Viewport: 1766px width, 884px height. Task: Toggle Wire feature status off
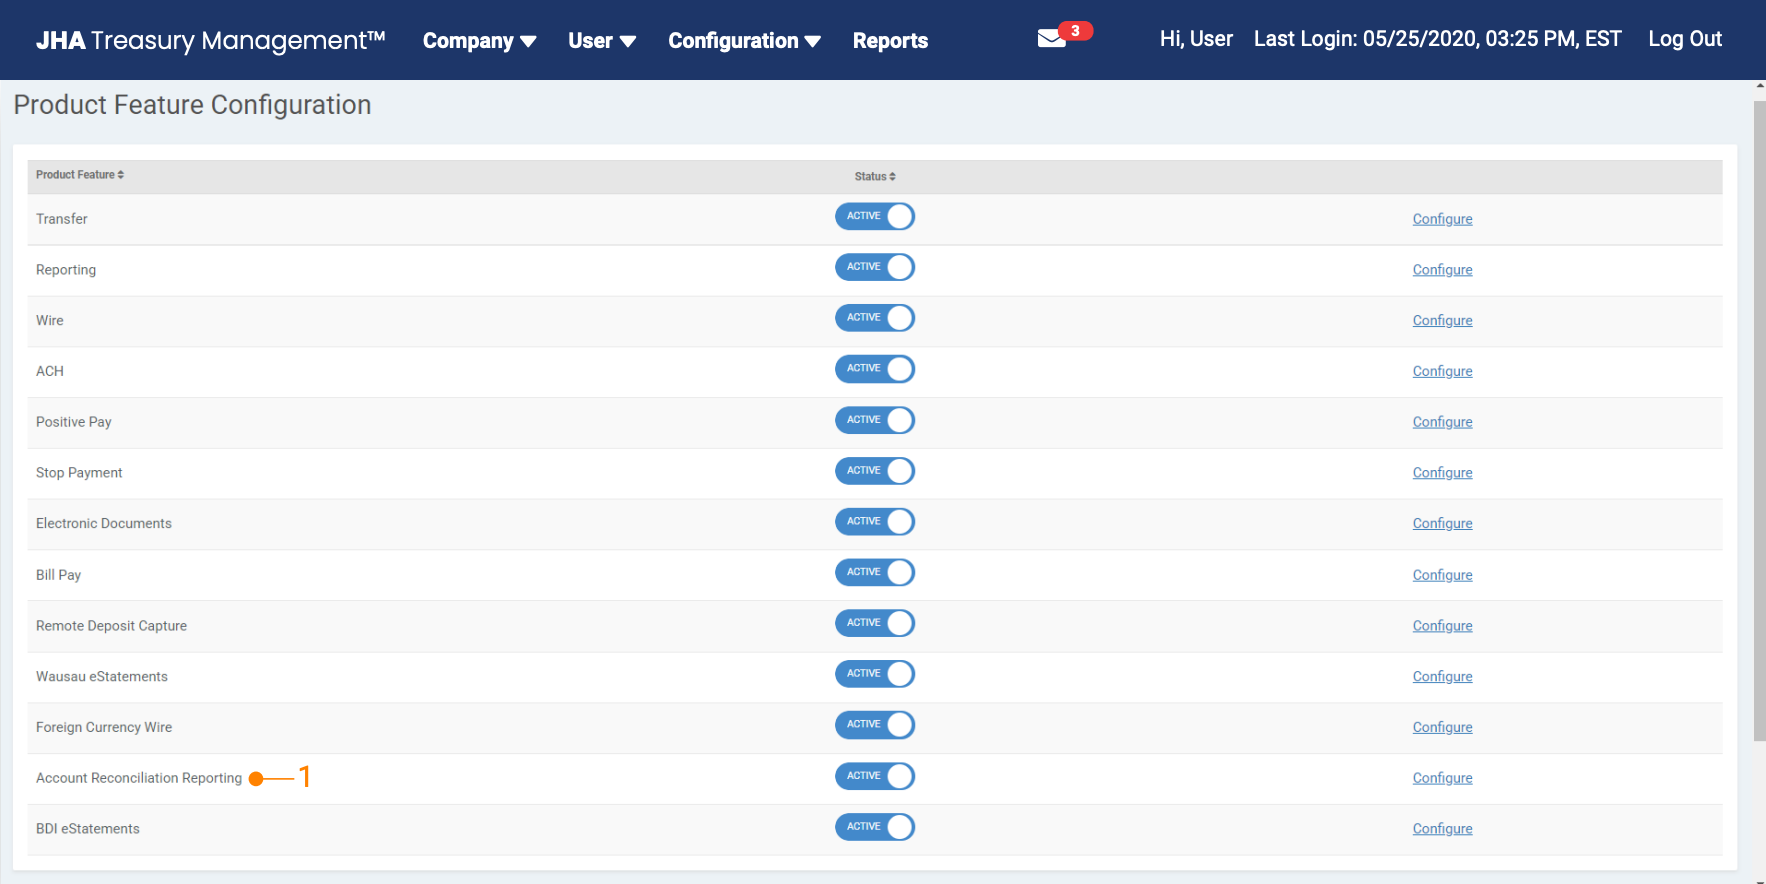coord(875,318)
